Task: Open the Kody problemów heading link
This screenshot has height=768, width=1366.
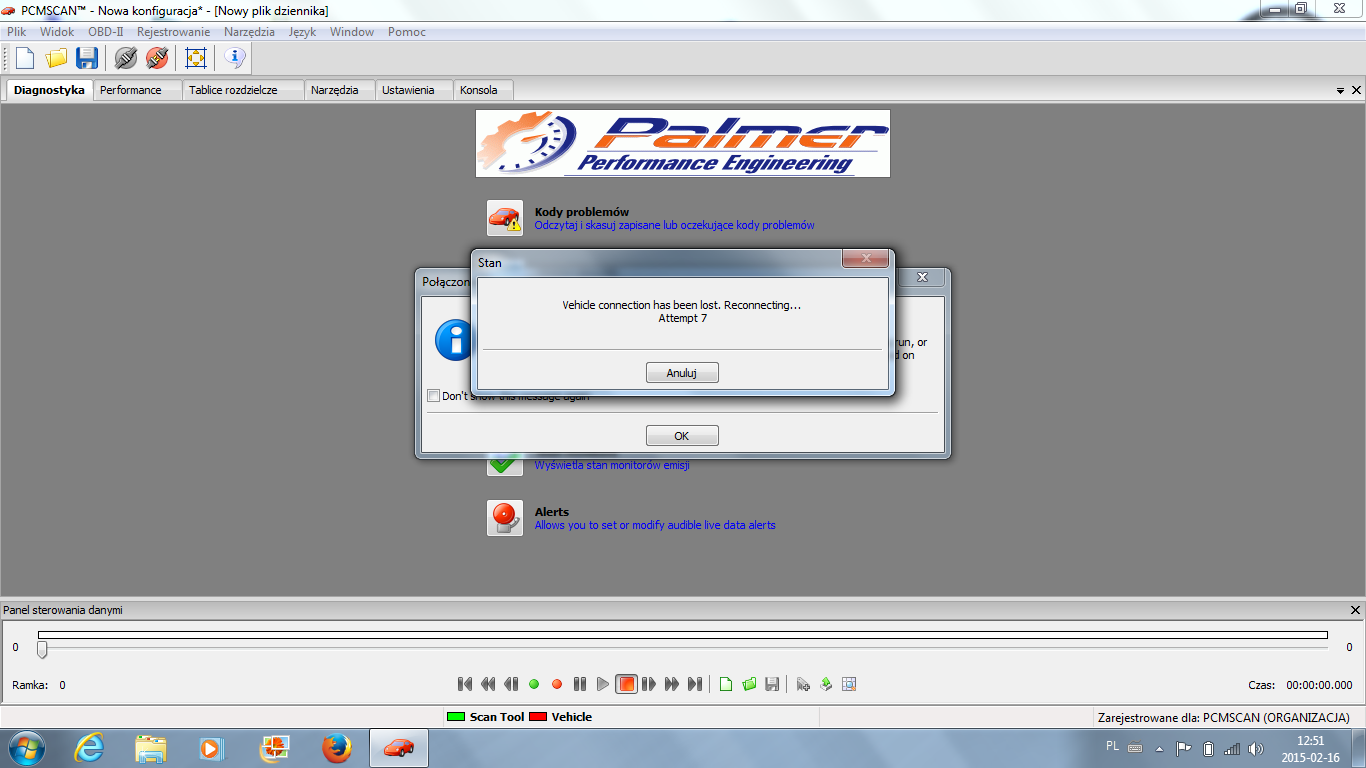Action: pyautogui.click(x=582, y=212)
